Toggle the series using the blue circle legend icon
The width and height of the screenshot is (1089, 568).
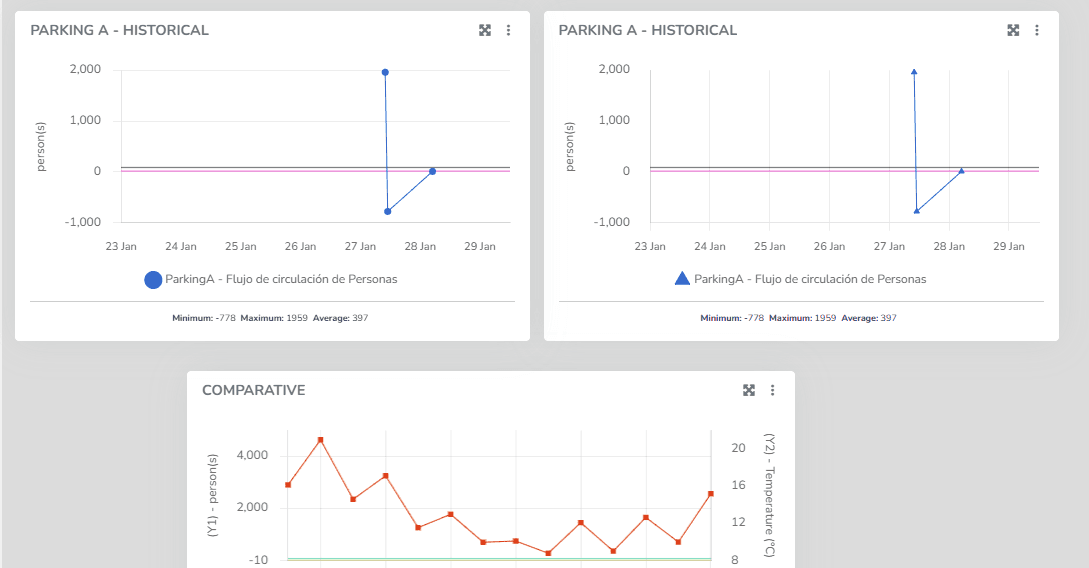(x=153, y=280)
